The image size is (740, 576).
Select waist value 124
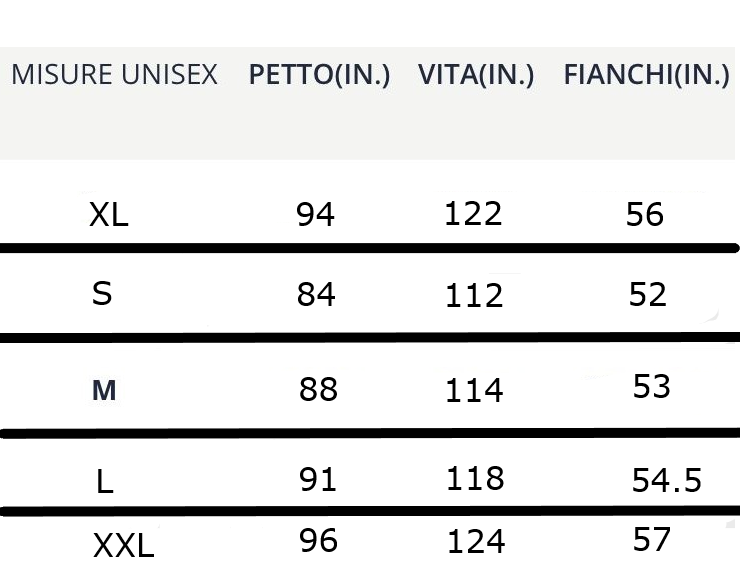[473, 543]
